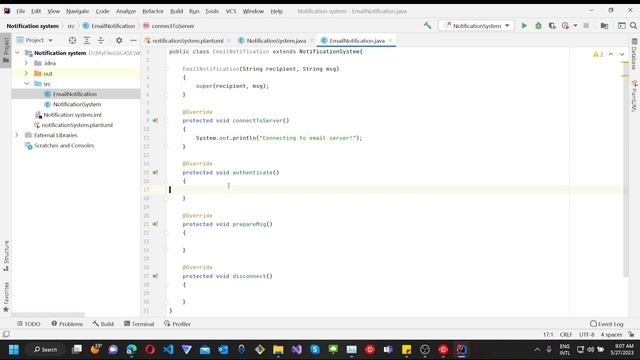Click Select Opened File target icon
640x360 pixels.
tap(72, 40)
